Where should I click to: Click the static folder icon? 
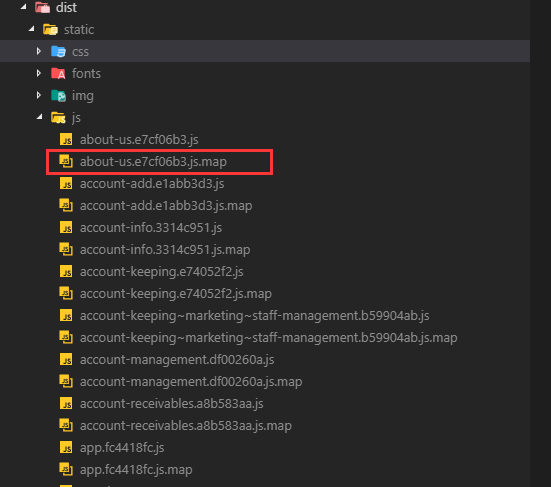click(x=50, y=30)
